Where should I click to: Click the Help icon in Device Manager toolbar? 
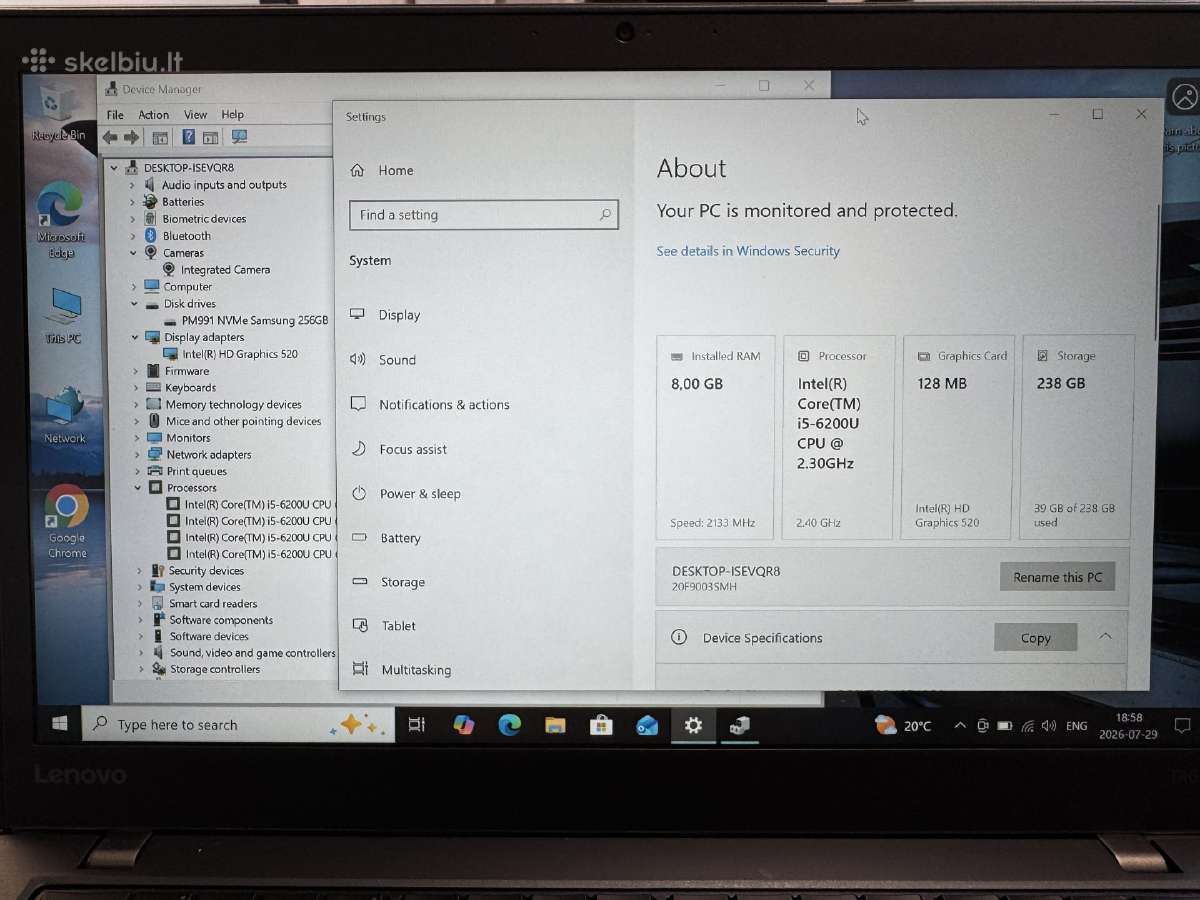(x=188, y=137)
